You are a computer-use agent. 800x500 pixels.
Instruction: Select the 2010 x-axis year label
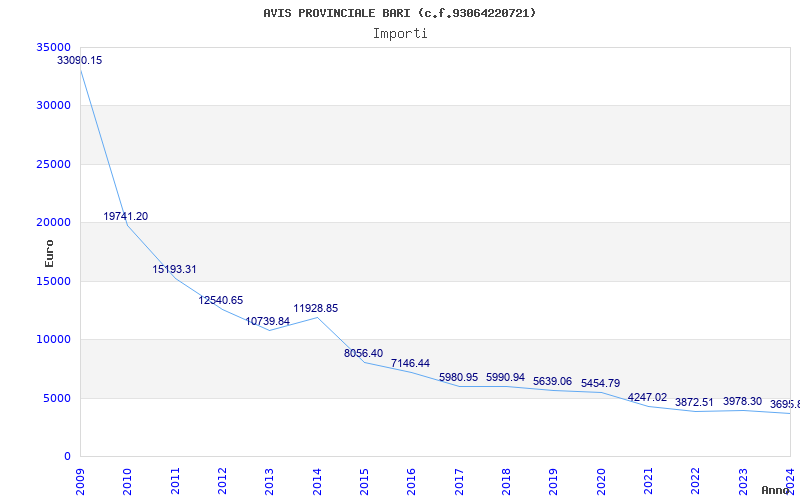[128, 482]
